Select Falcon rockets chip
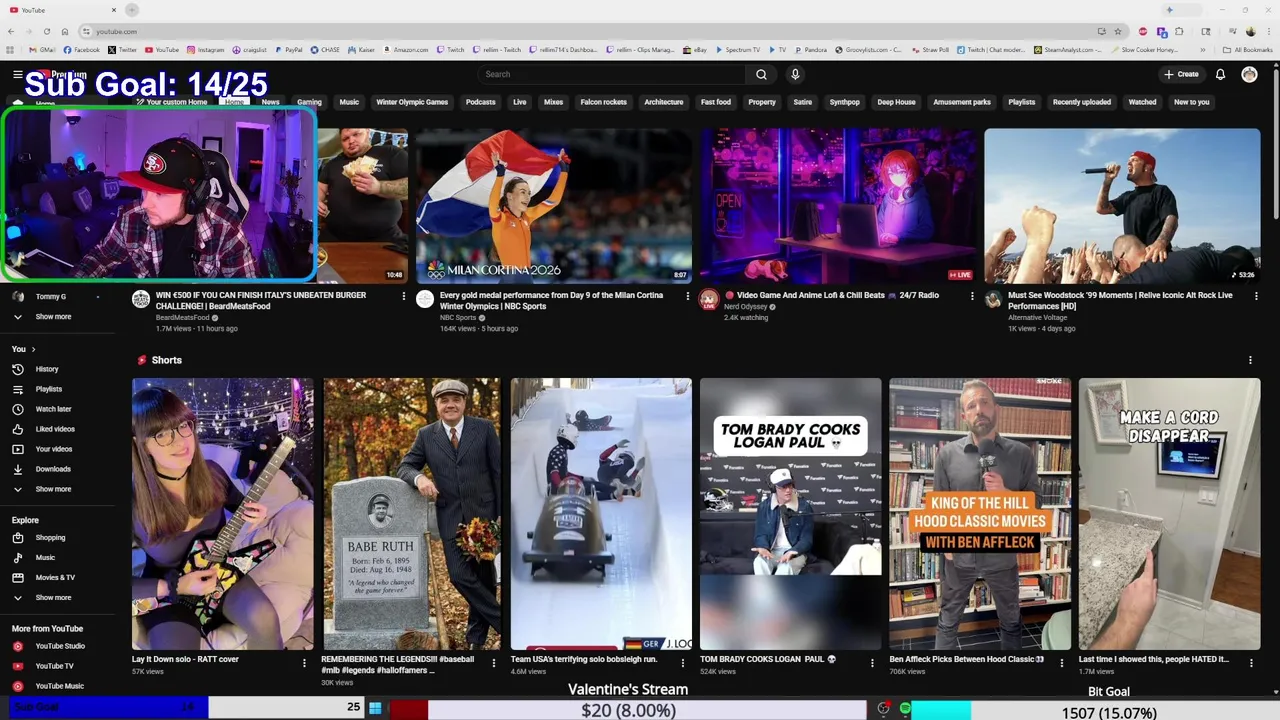 click(x=603, y=102)
